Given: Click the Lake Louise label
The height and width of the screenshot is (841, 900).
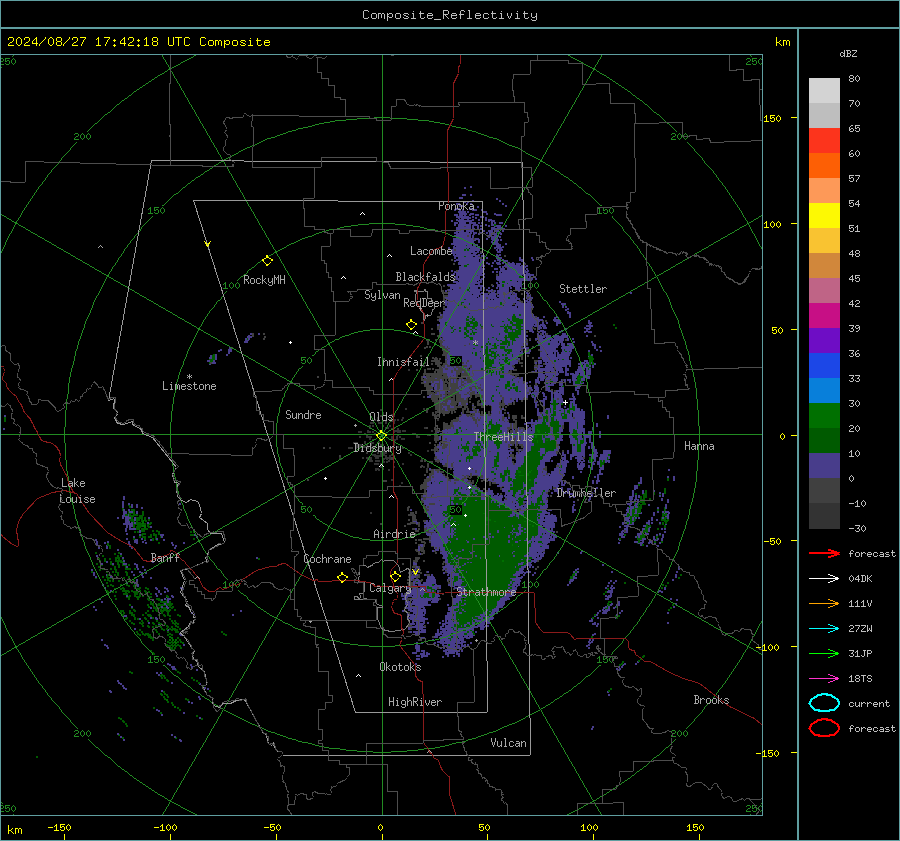Looking at the screenshot, I should click(77, 491).
